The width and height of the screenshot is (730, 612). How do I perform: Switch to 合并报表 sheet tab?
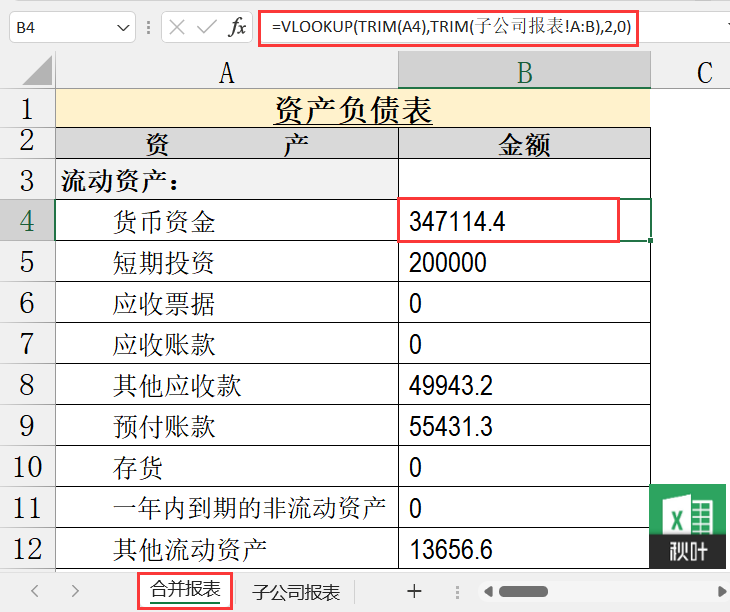[185, 590]
